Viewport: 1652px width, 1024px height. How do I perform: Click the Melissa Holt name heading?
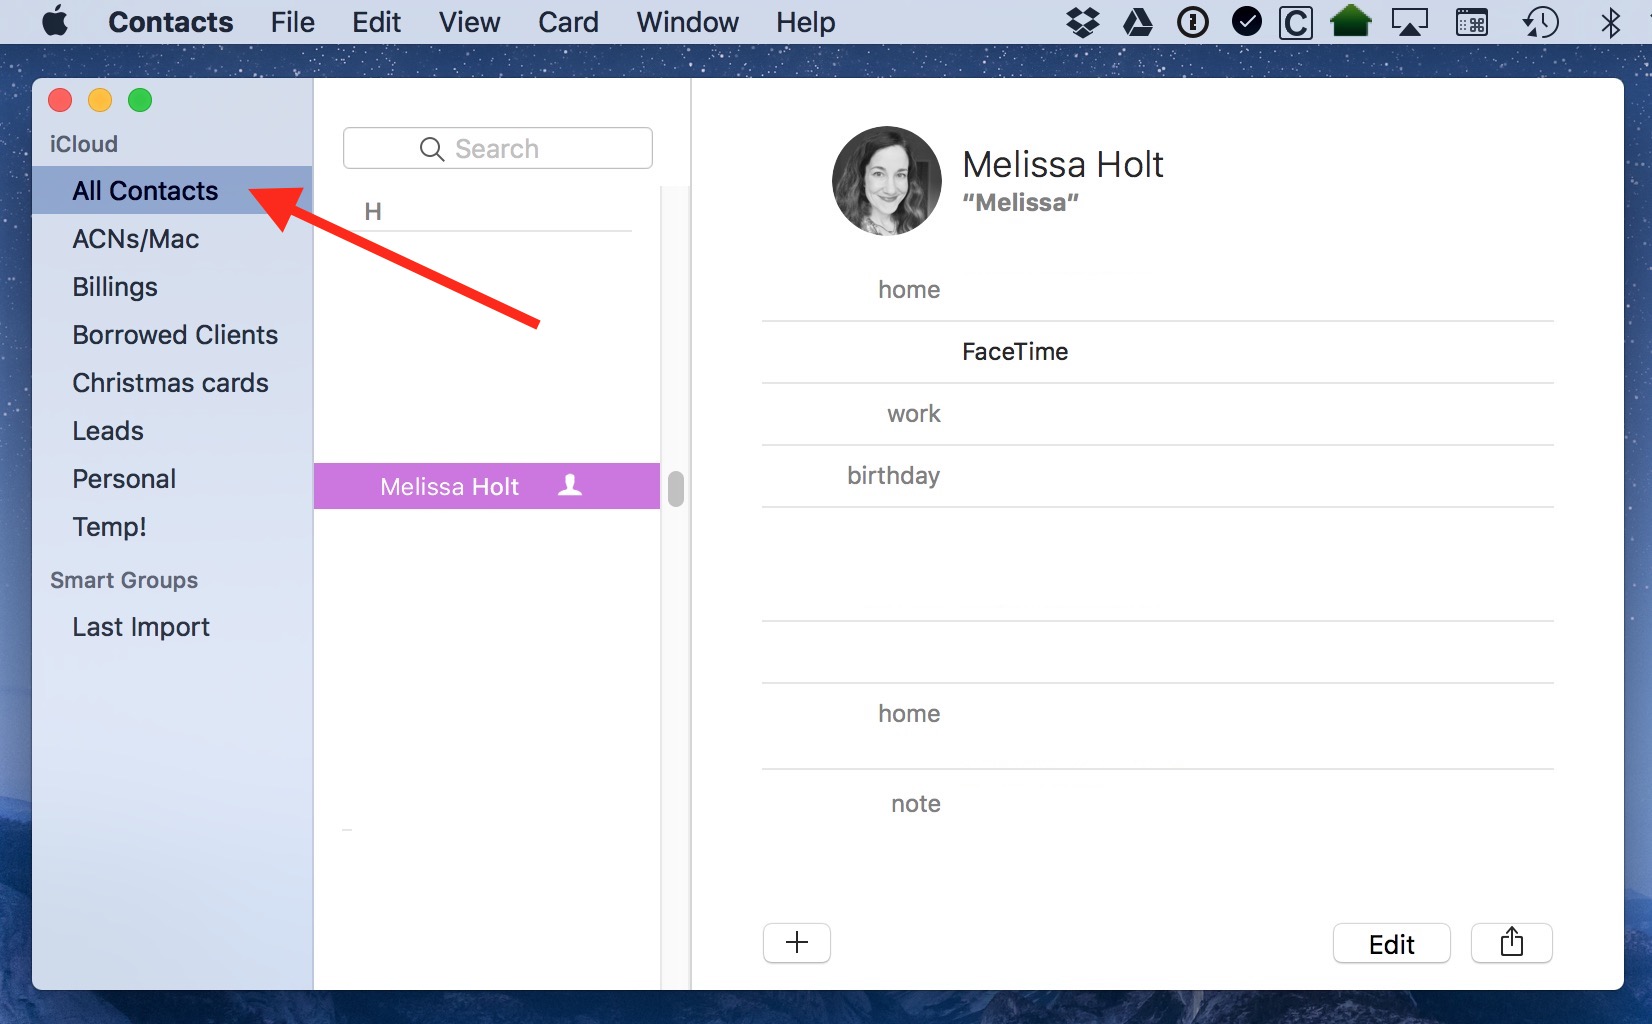[x=1063, y=164]
